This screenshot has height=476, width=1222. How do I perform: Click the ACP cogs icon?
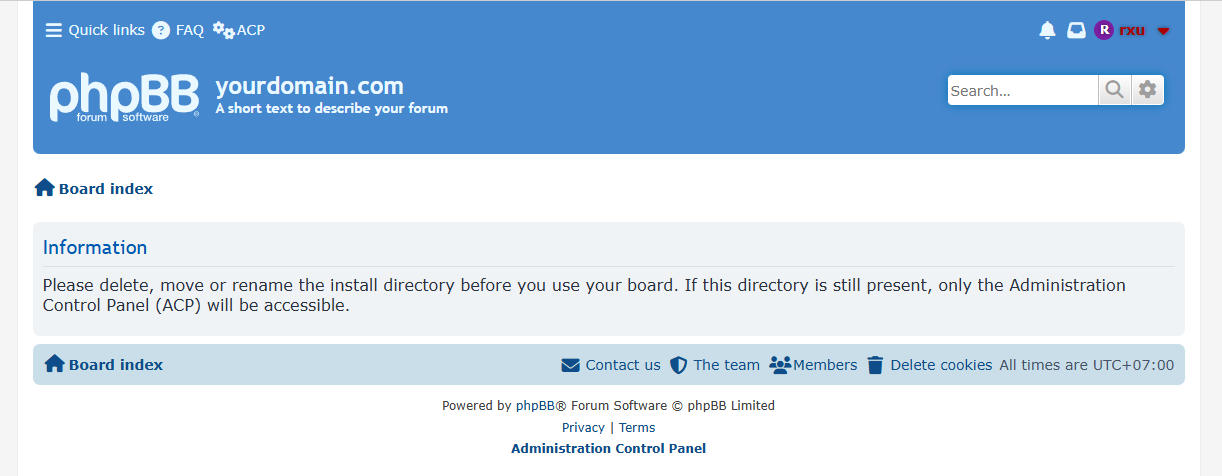tap(224, 30)
